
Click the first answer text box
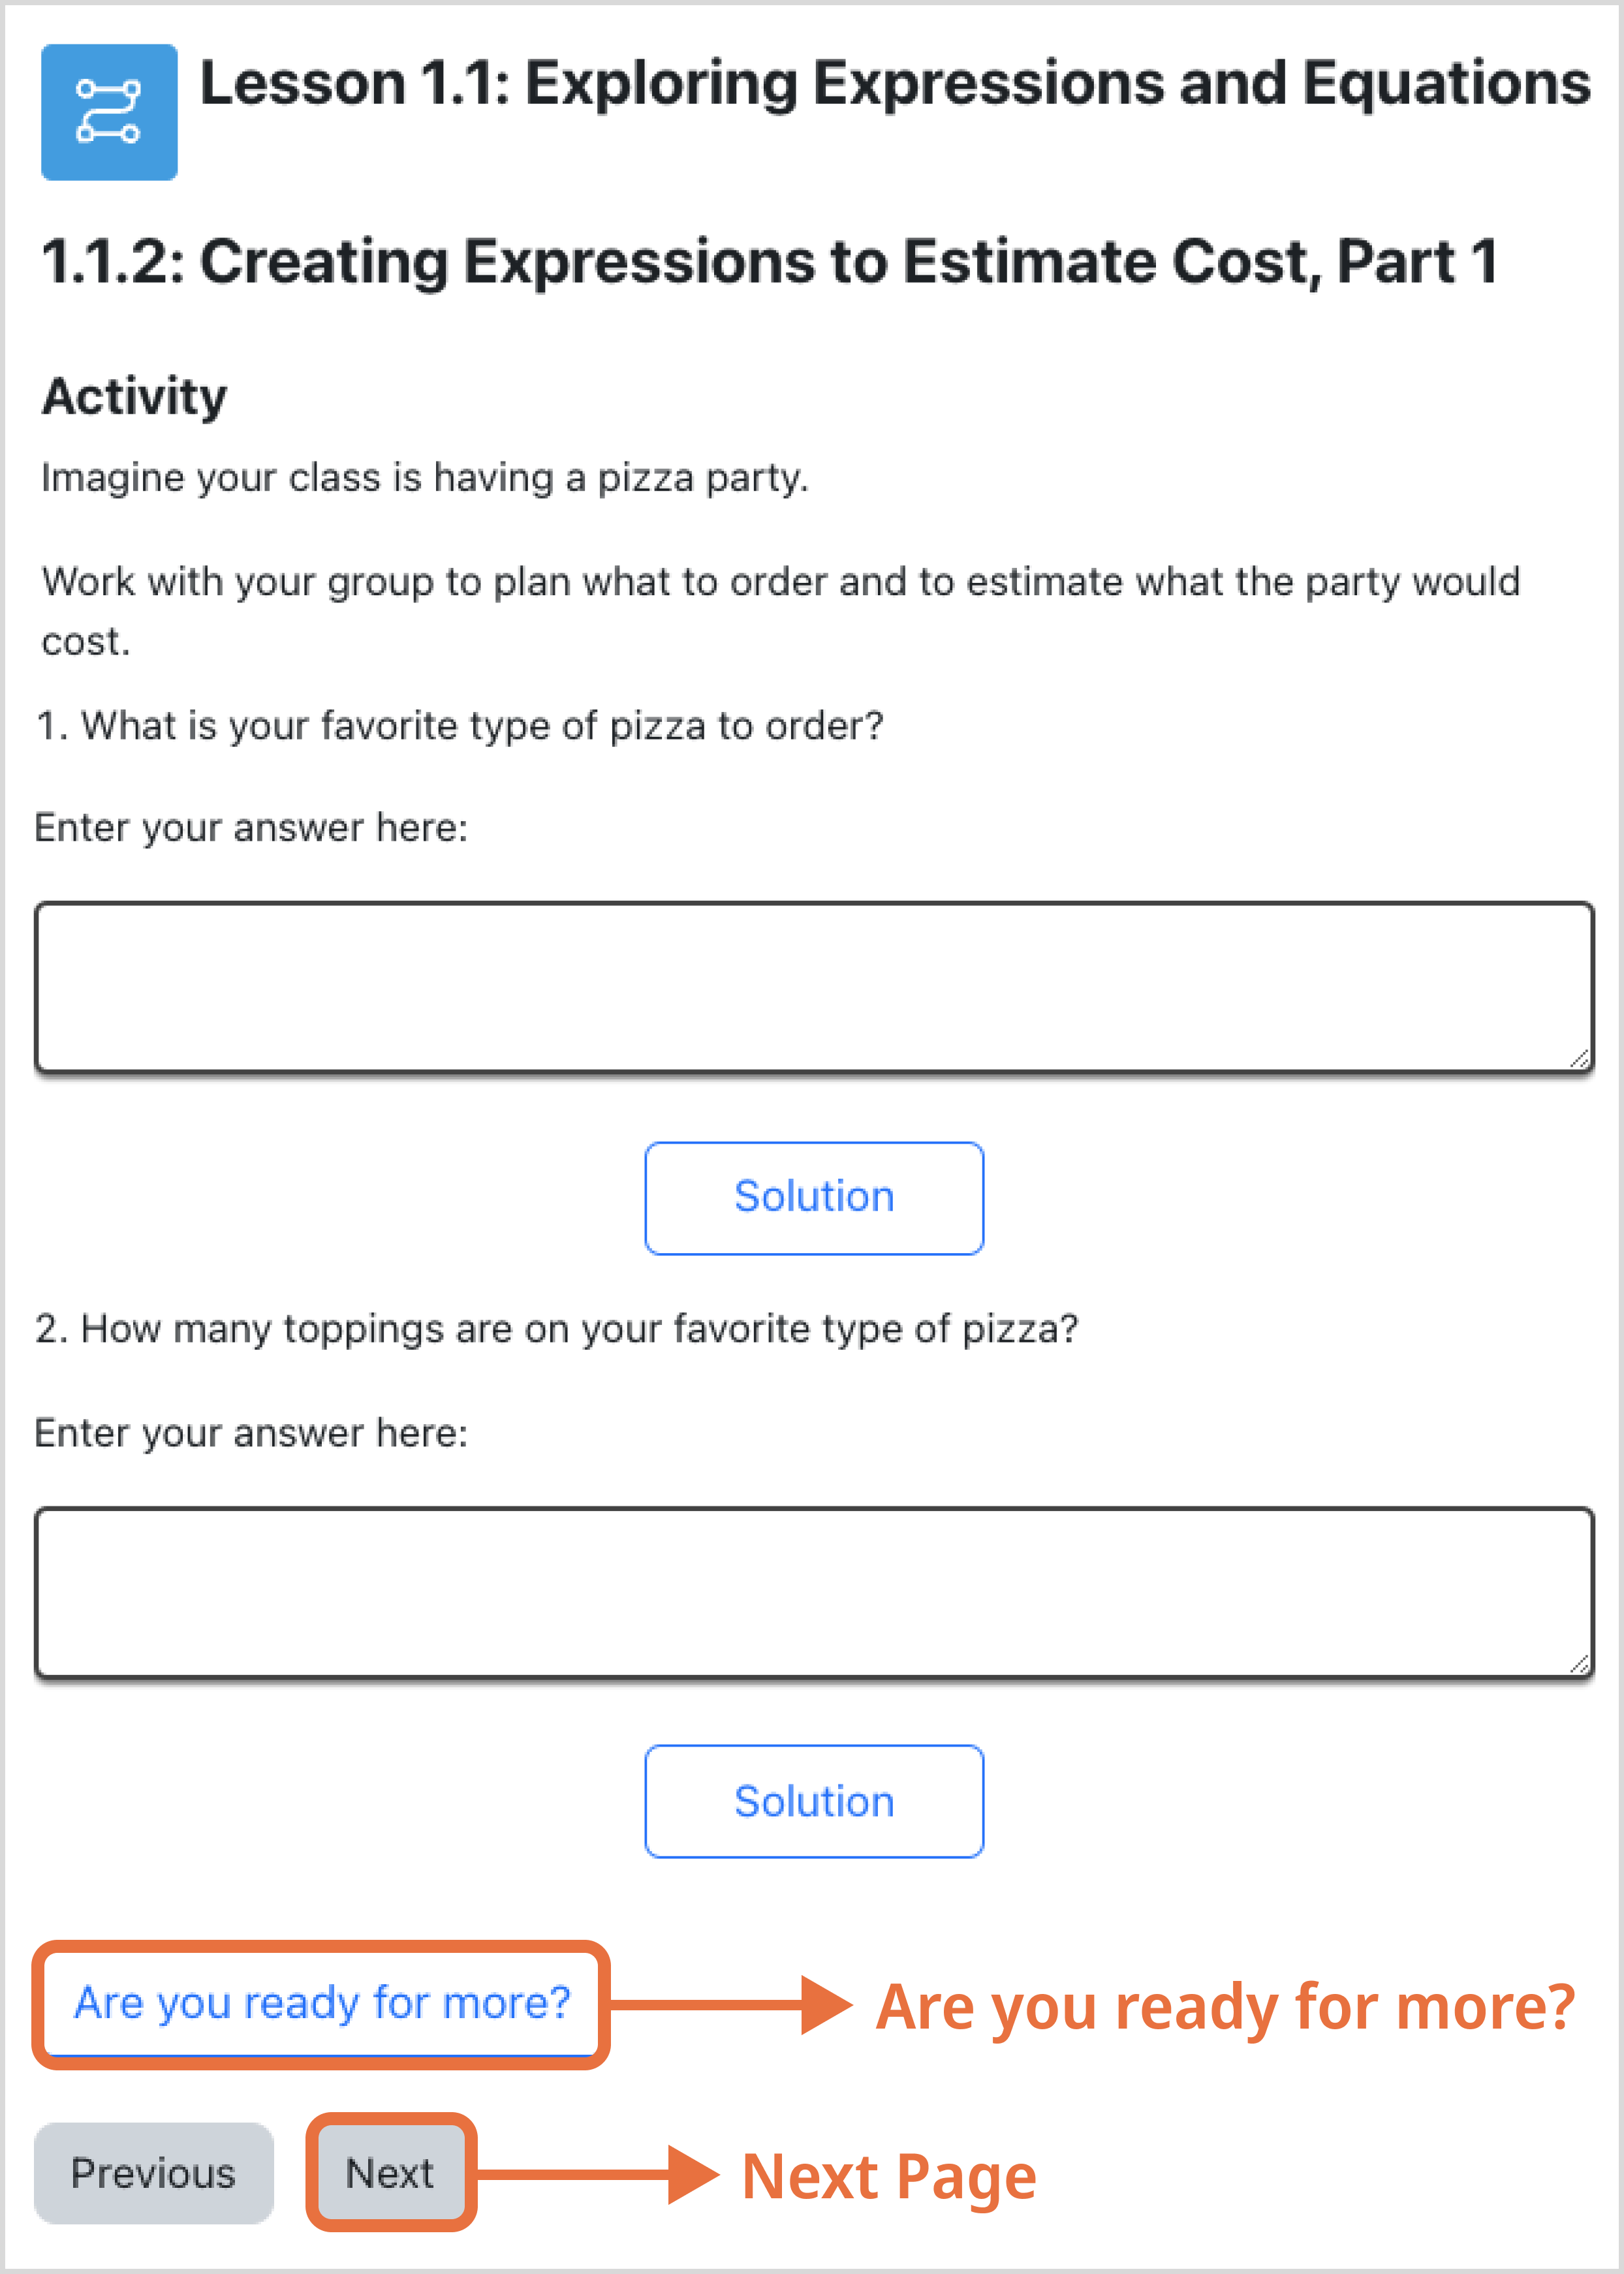point(814,987)
